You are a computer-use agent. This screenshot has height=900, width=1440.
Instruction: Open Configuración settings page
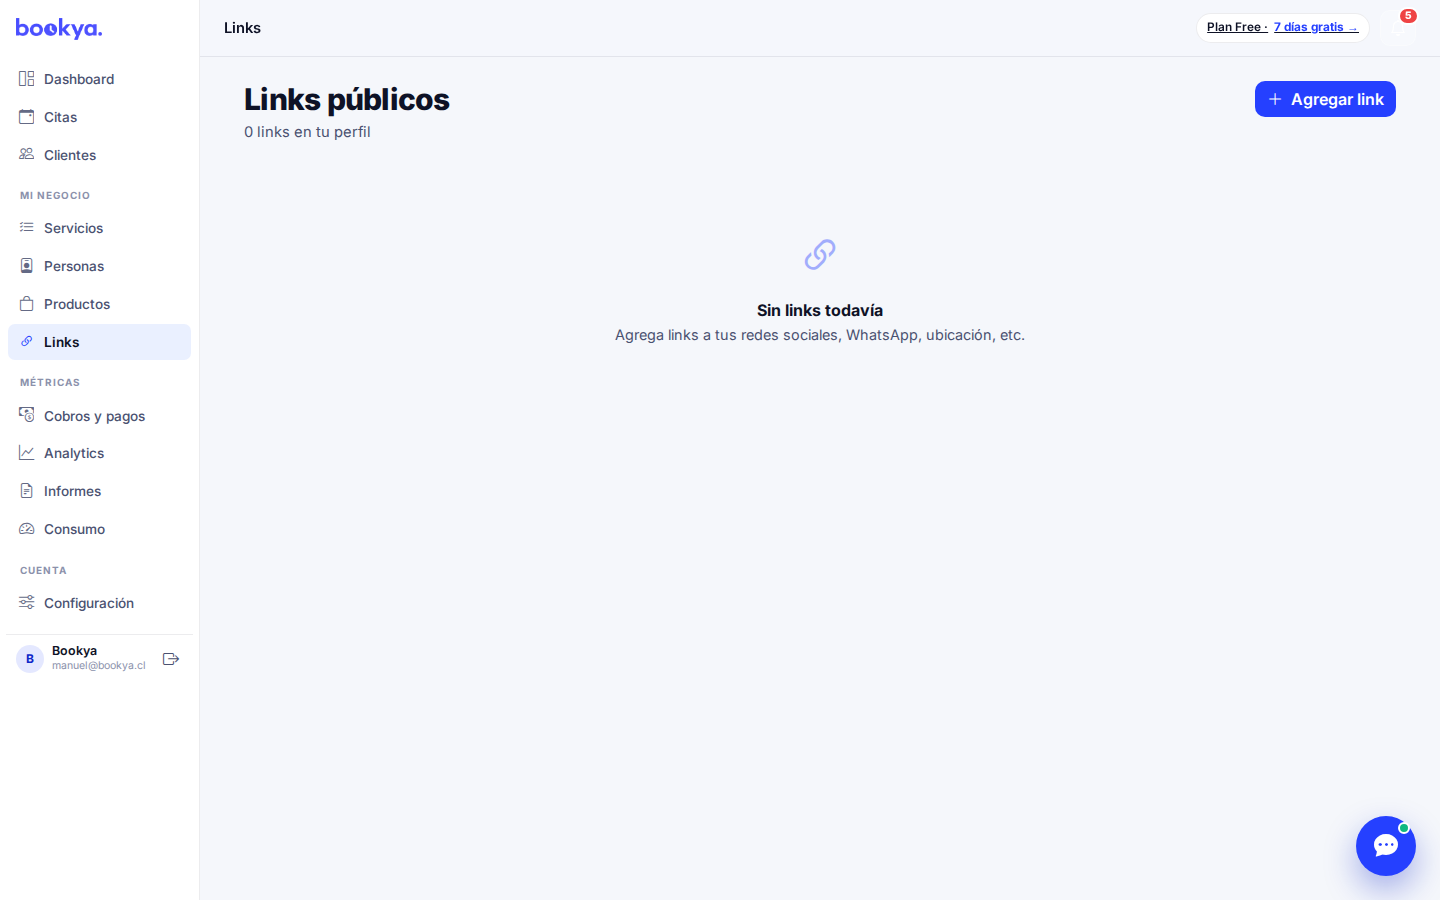point(99,603)
